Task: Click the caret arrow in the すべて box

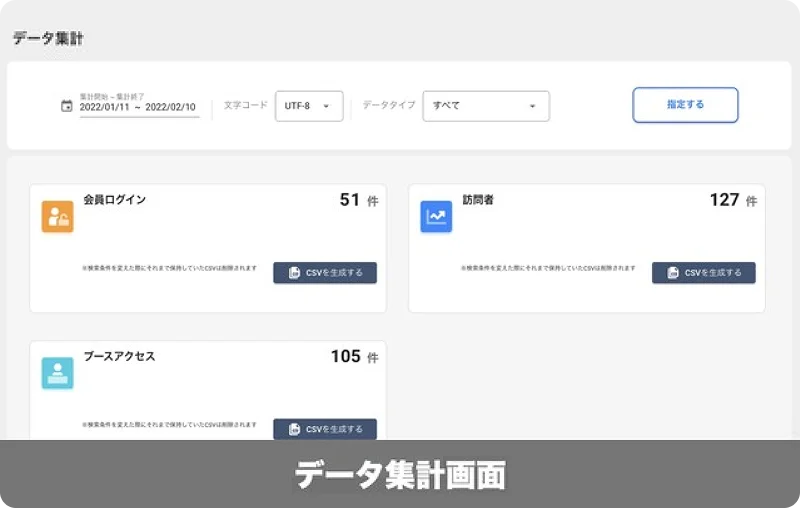Action: [532, 106]
